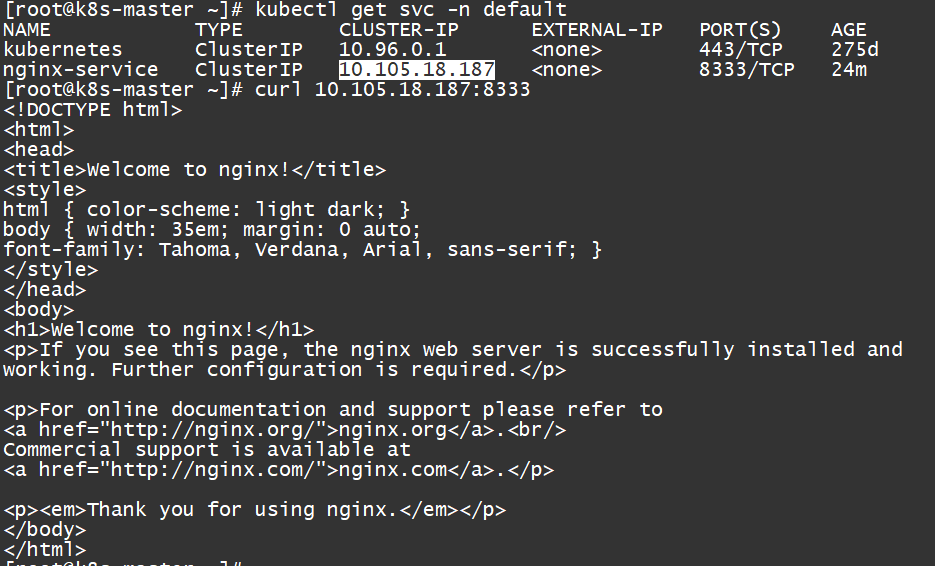Image resolution: width=935 pixels, height=566 pixels.
Task: Click the Thank you for using nginx line
Action: click(255, 510)
